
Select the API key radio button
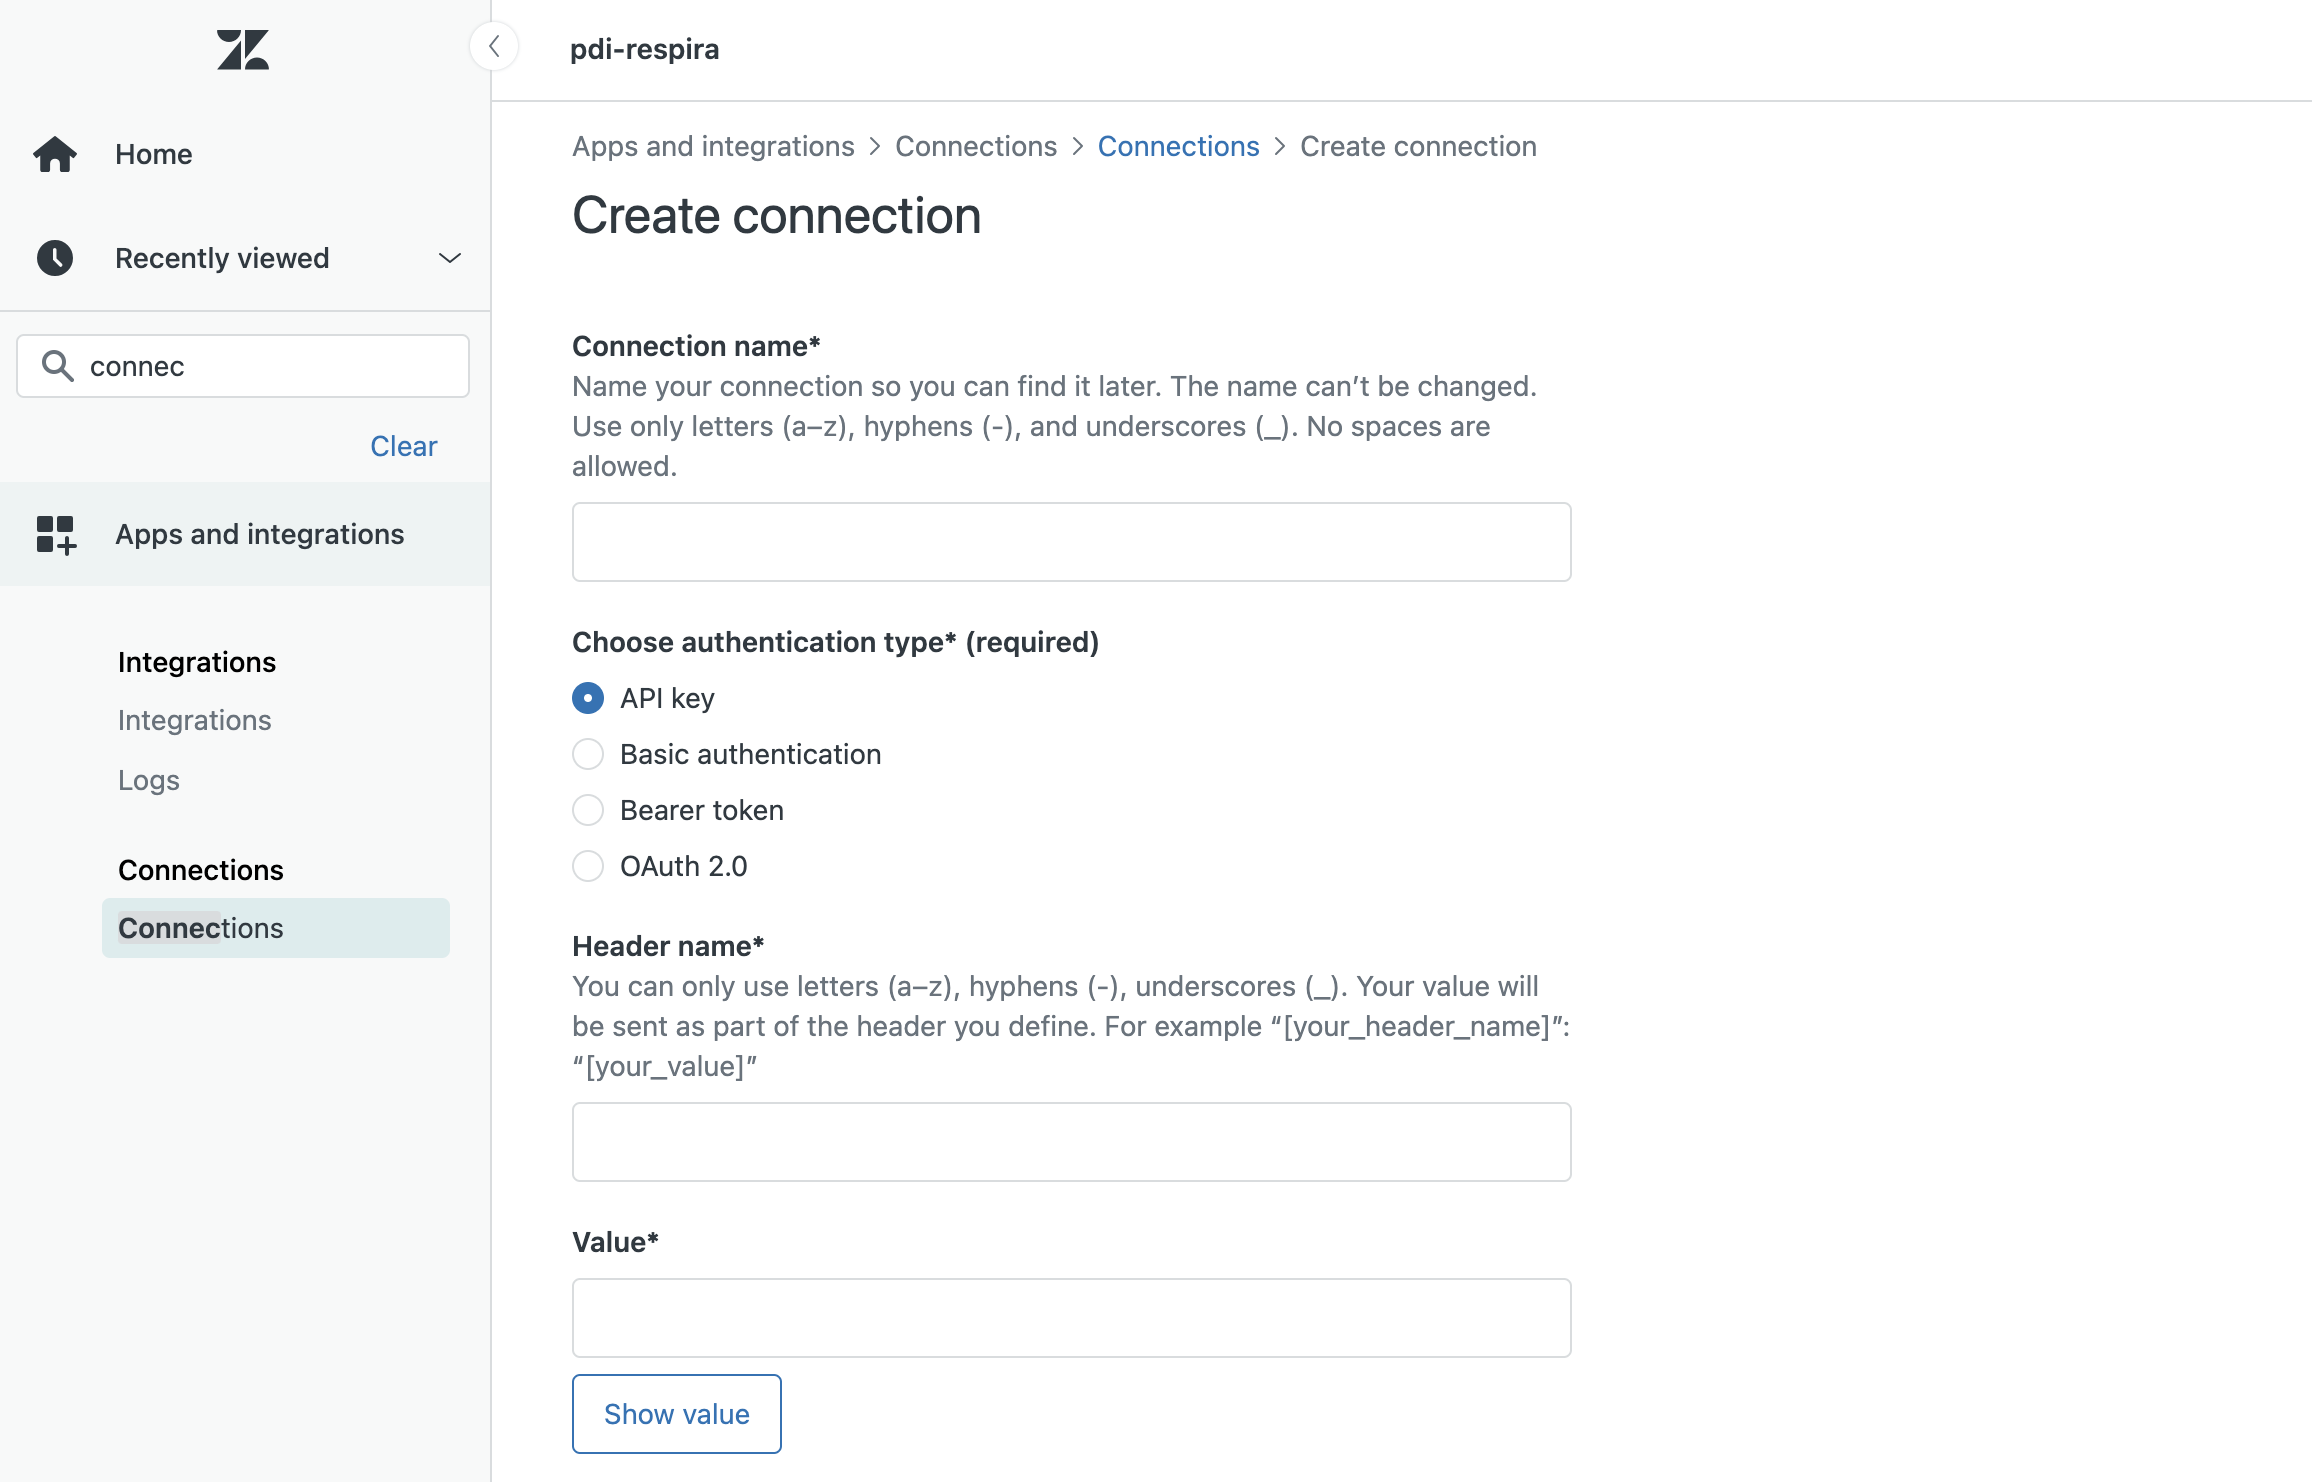pos(590,696)
